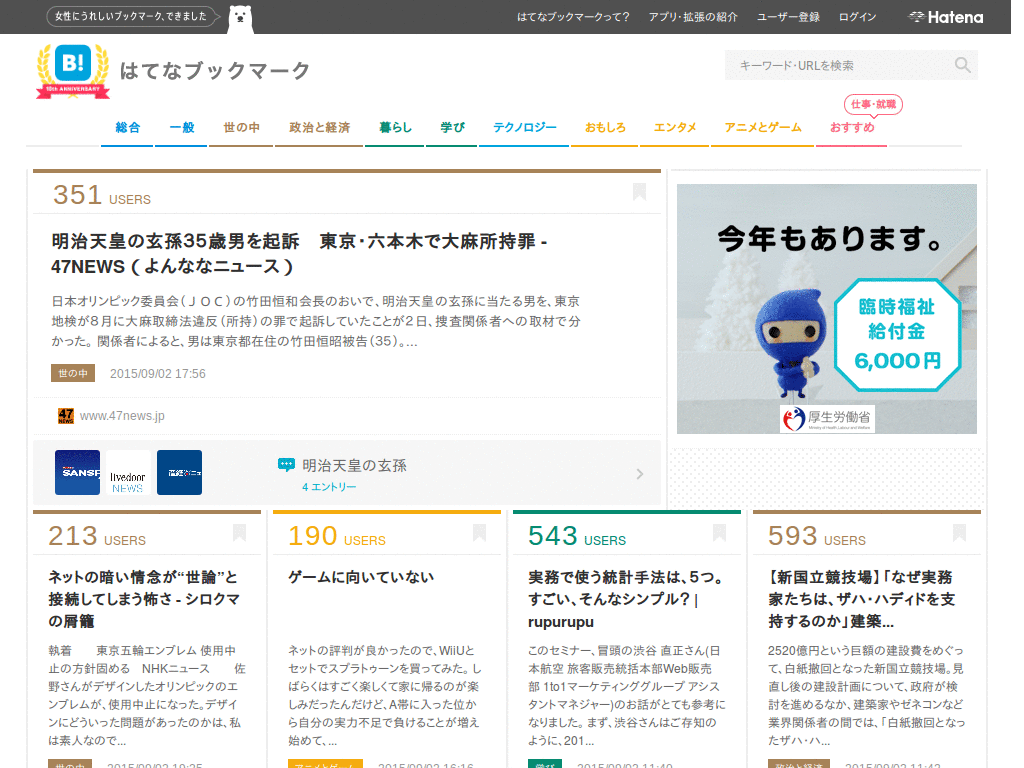Select the 世の中 category tab
Screen dimensions: 1024x768
point(241,127)
